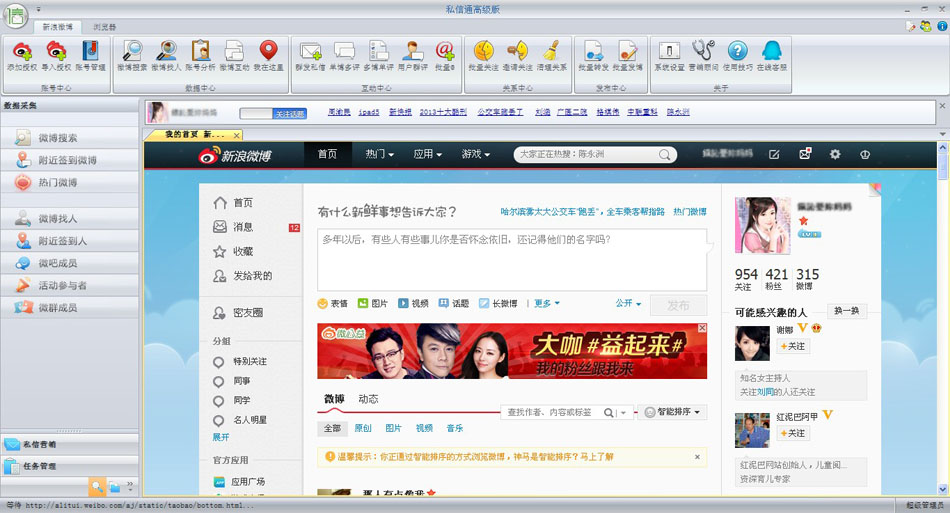Click the compose-post icon in Weibo header
The image size is (950, 513).
pos(774,154)
